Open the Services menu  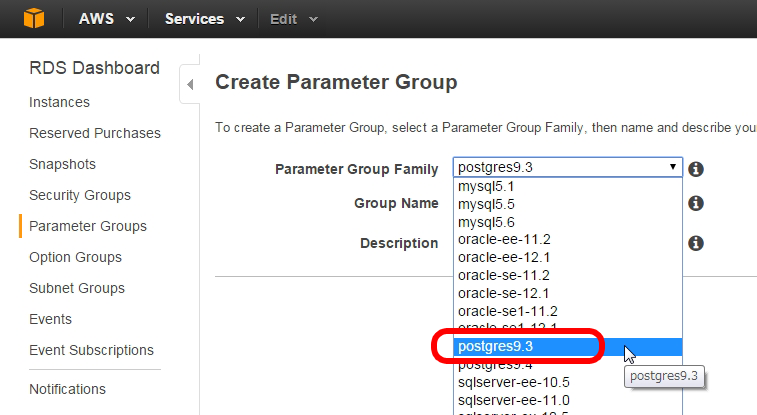[205, 19]
